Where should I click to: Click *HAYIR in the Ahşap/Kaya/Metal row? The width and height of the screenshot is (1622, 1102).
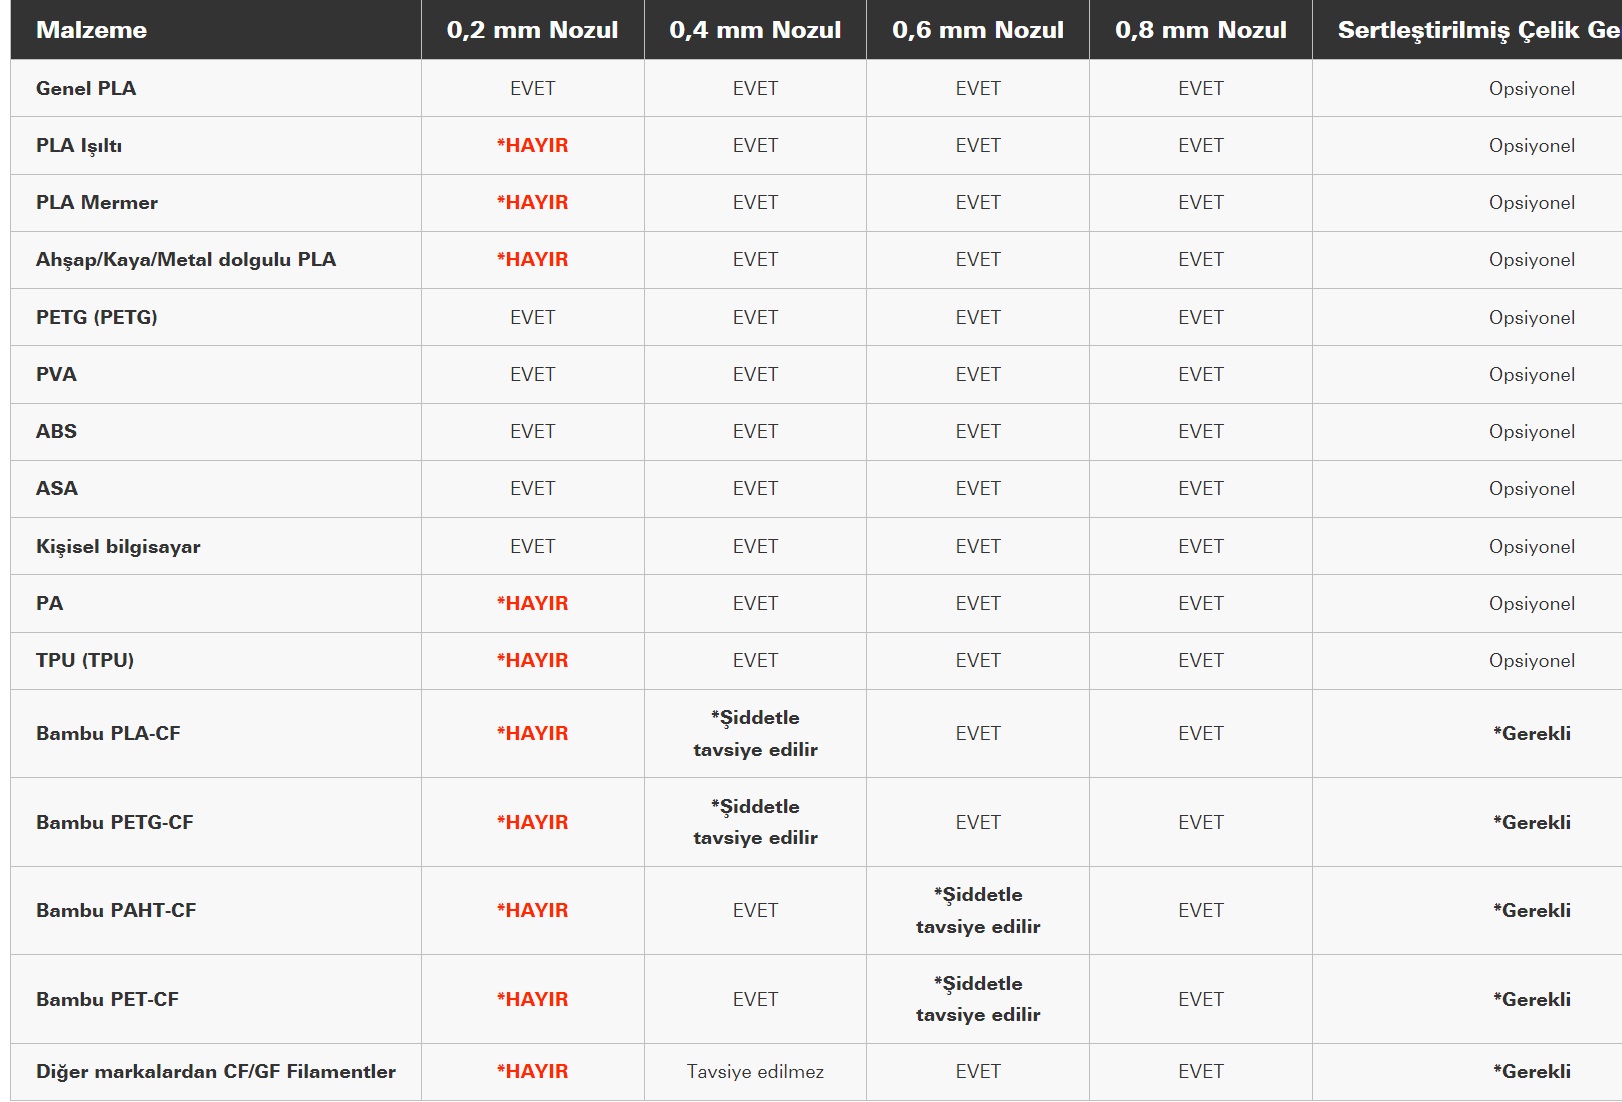(532, 259)
